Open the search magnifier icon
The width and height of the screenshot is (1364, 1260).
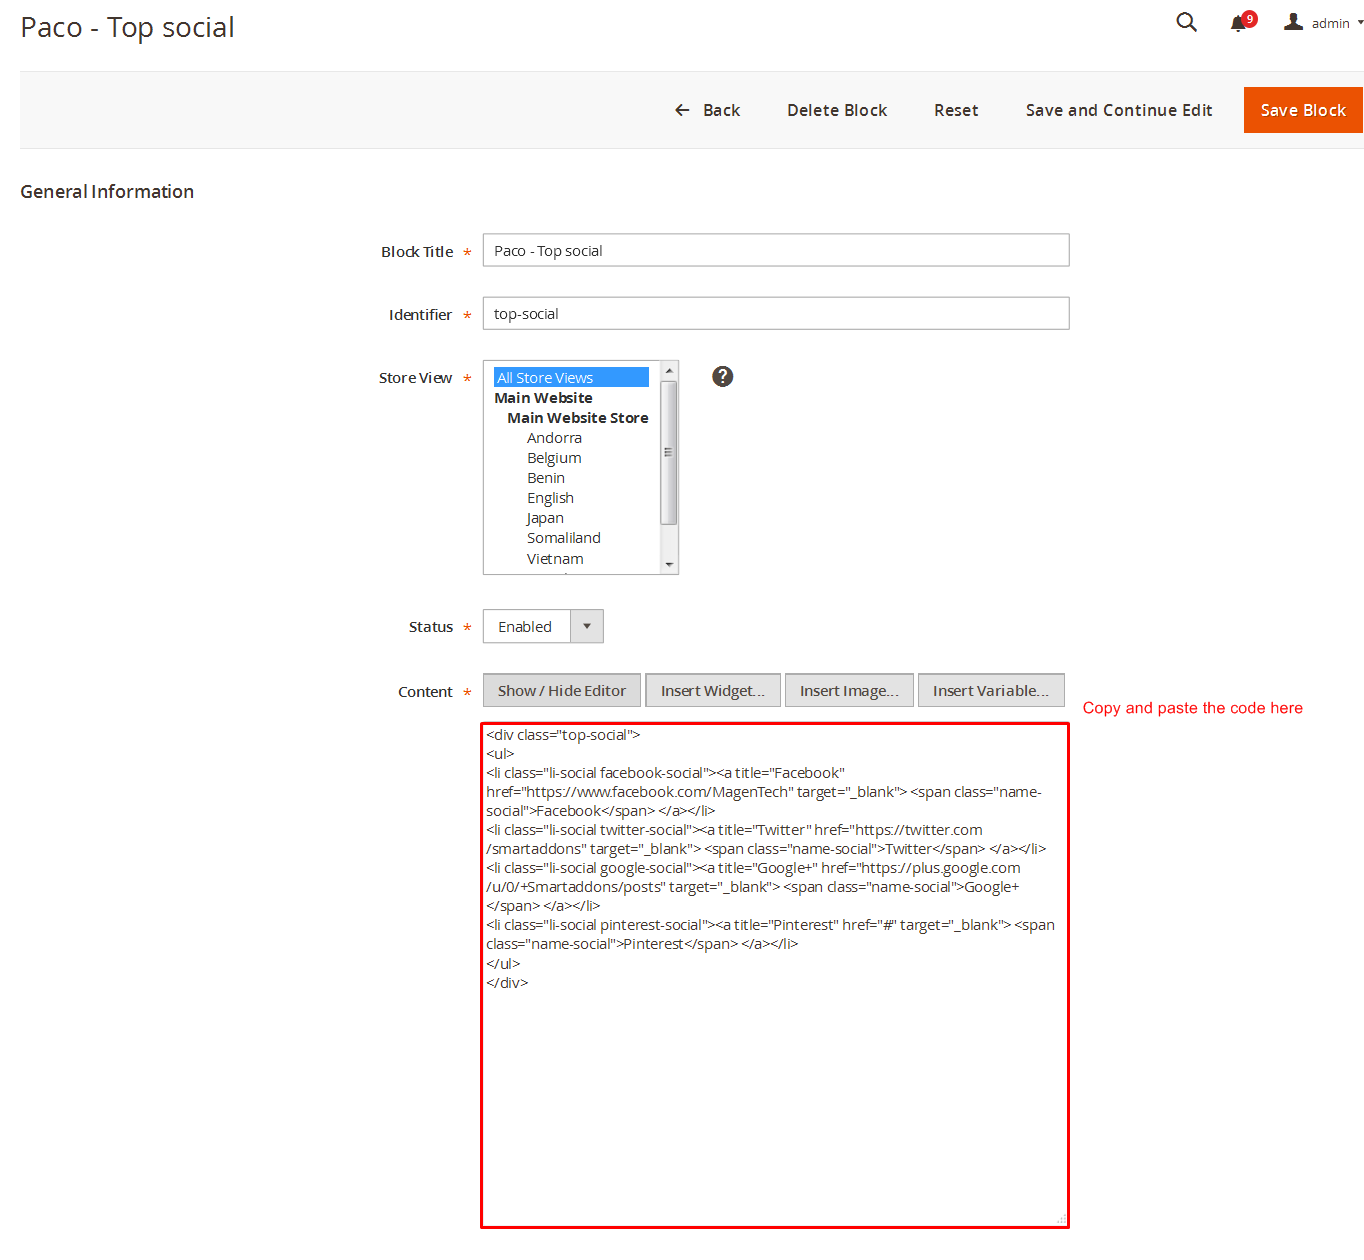tap(1186, 22)
